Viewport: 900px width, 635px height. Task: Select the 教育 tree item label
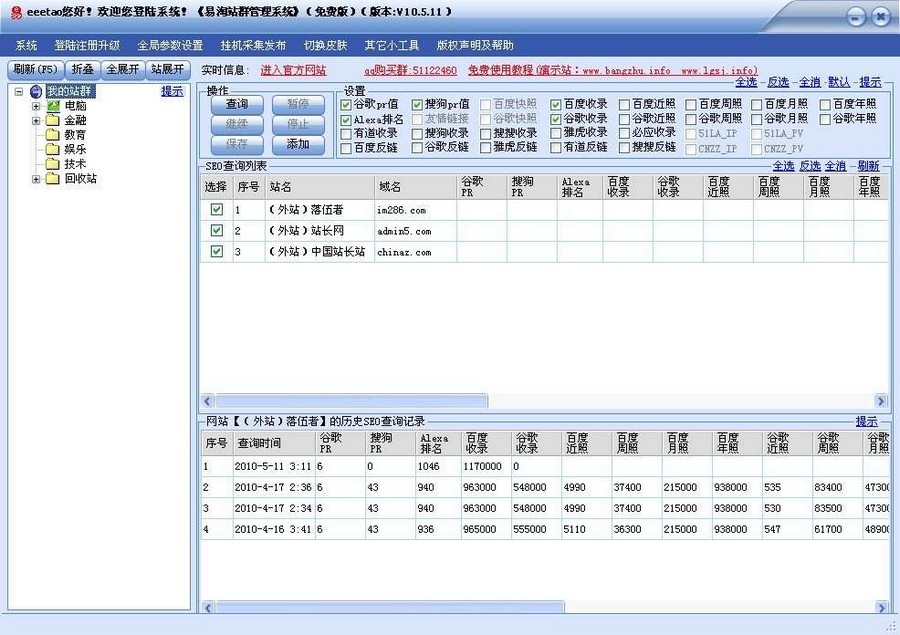coord(75,135)
